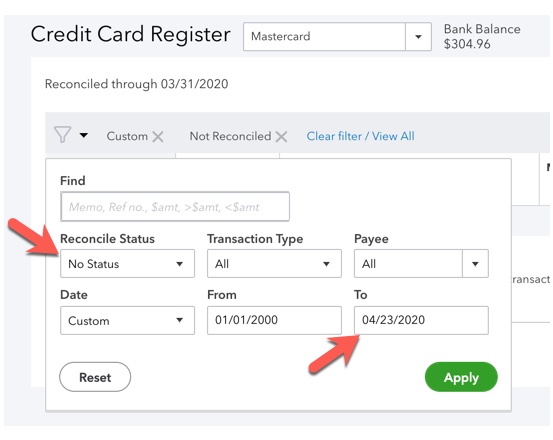The image size is (553, 440).
Task: Click the Reset button
Action: 95,377
